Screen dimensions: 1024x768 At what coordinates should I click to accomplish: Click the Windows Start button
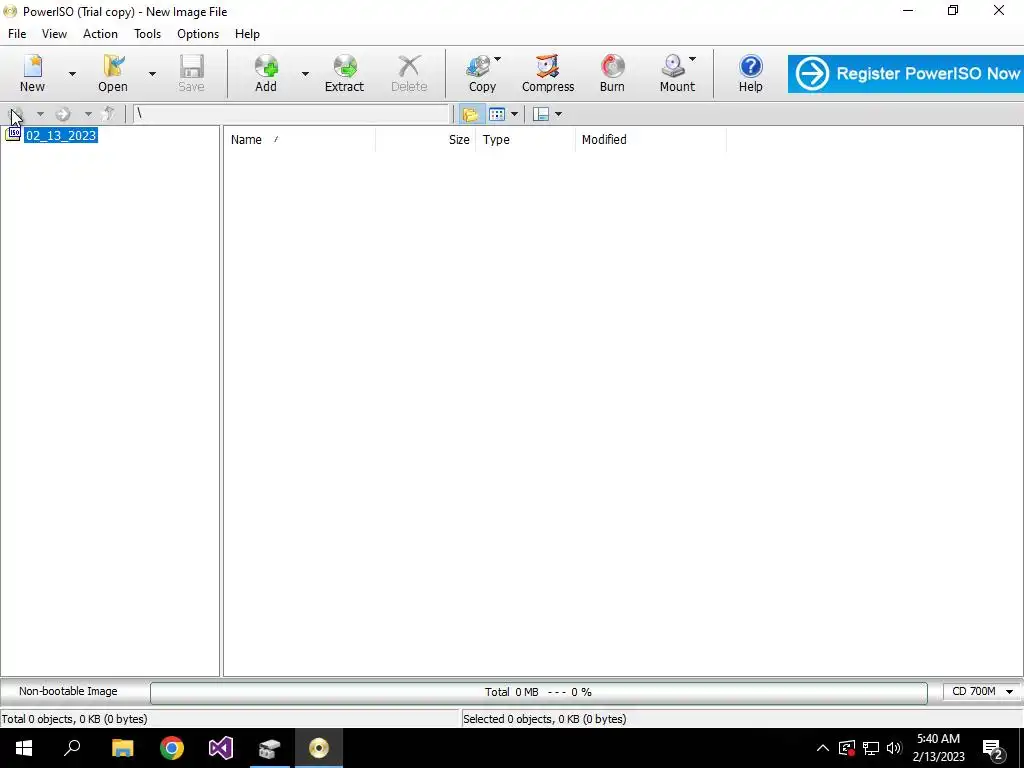pos(24,748)
